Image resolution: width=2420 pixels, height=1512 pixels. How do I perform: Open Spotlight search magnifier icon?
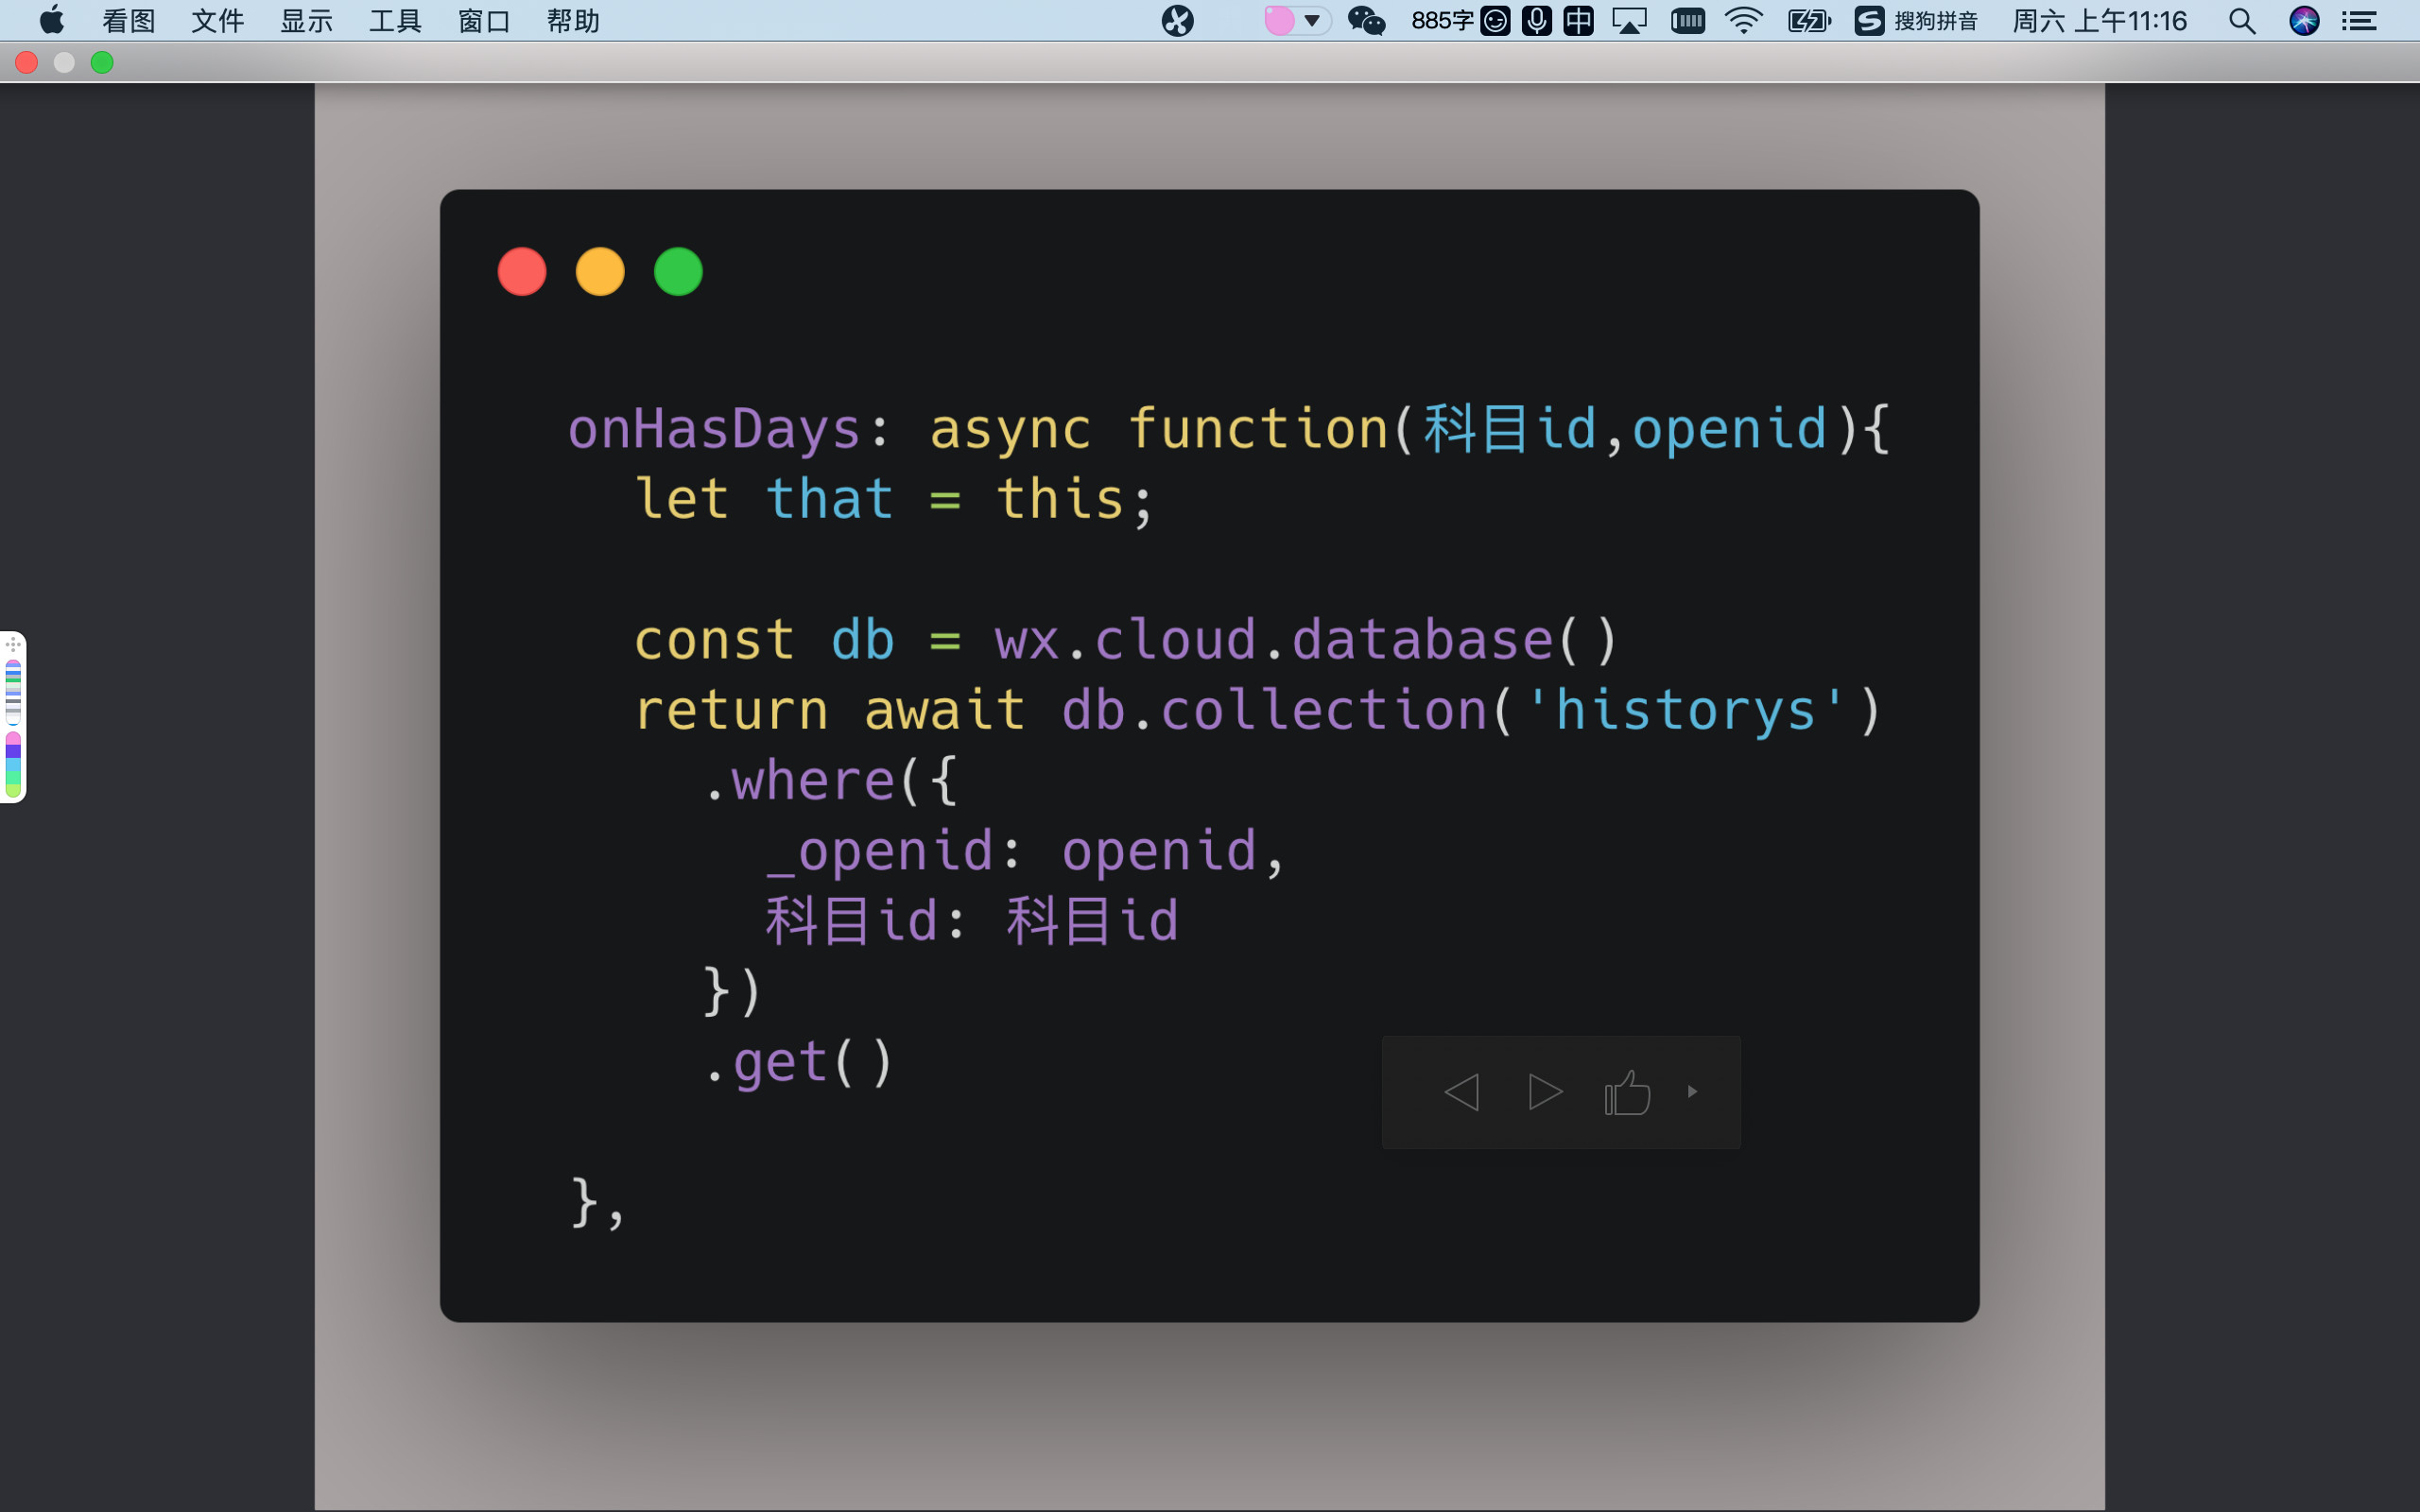point(2242,21)
